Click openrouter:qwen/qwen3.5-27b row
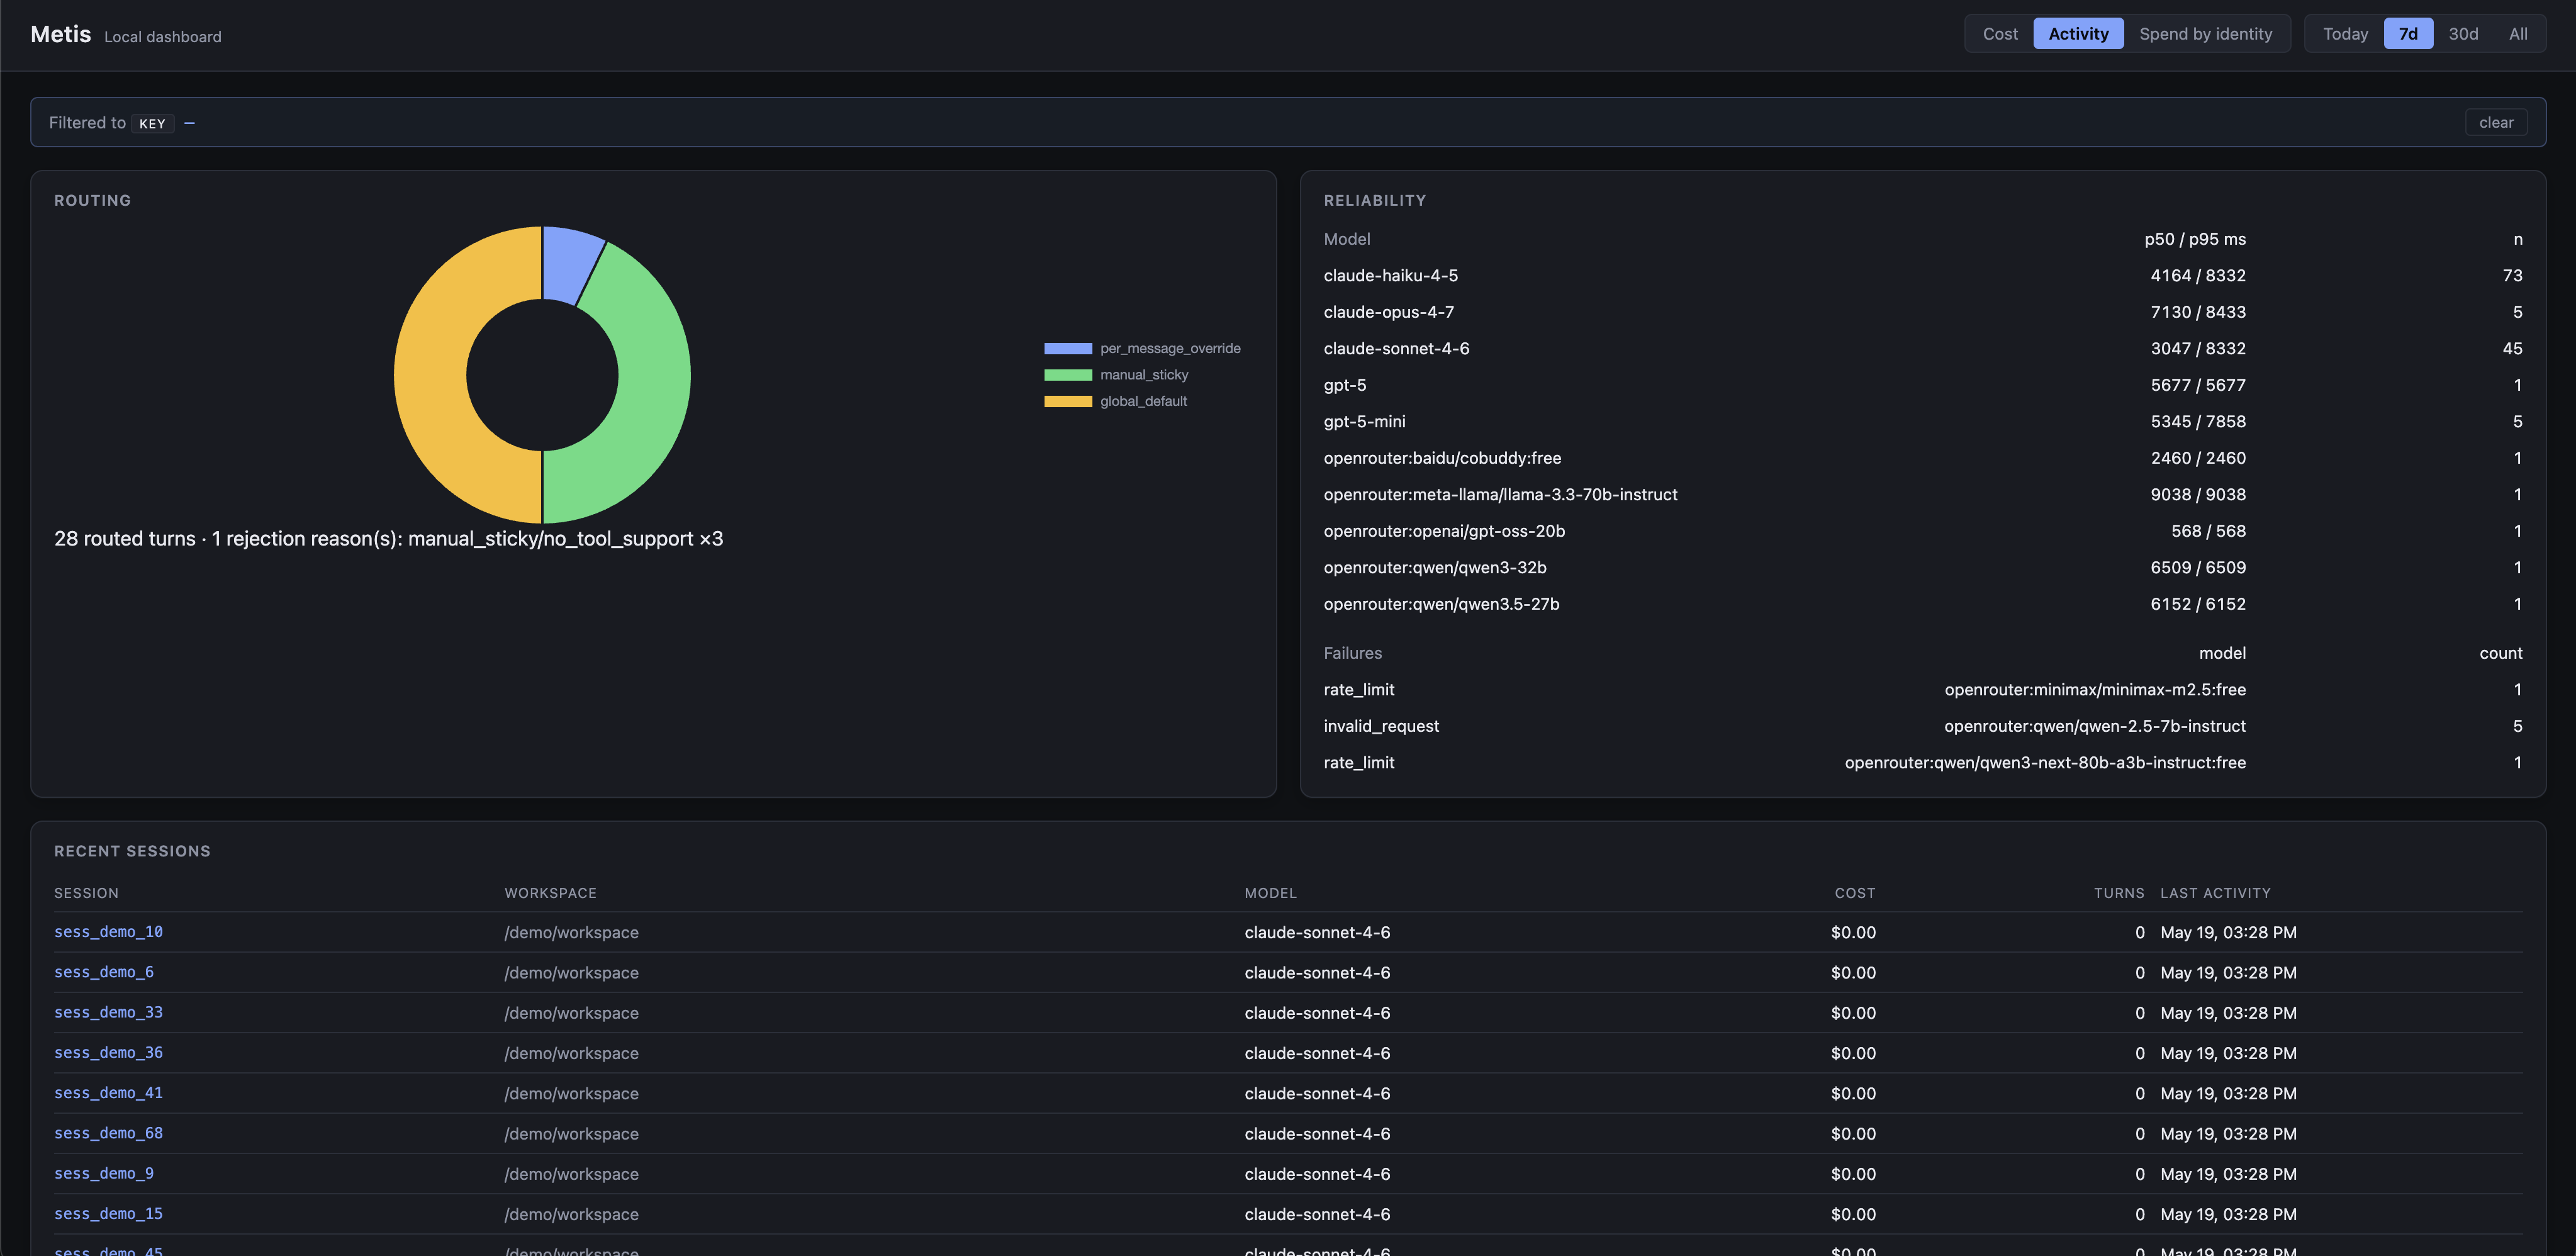 click(1922, 604)
